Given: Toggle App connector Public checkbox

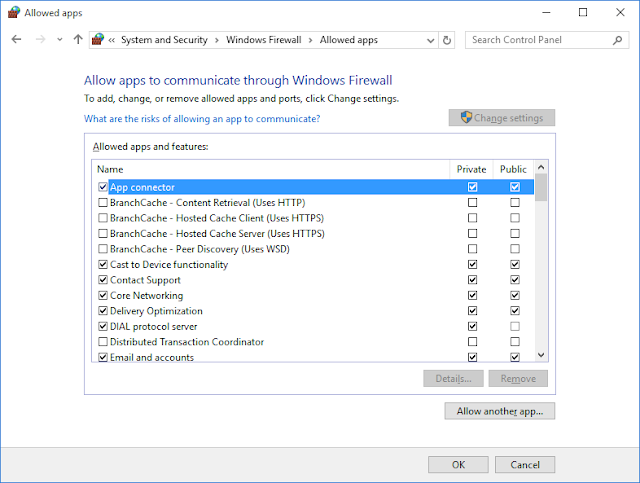Looking at the screenshot, I should pyautogui.click(x=515, y=187).
